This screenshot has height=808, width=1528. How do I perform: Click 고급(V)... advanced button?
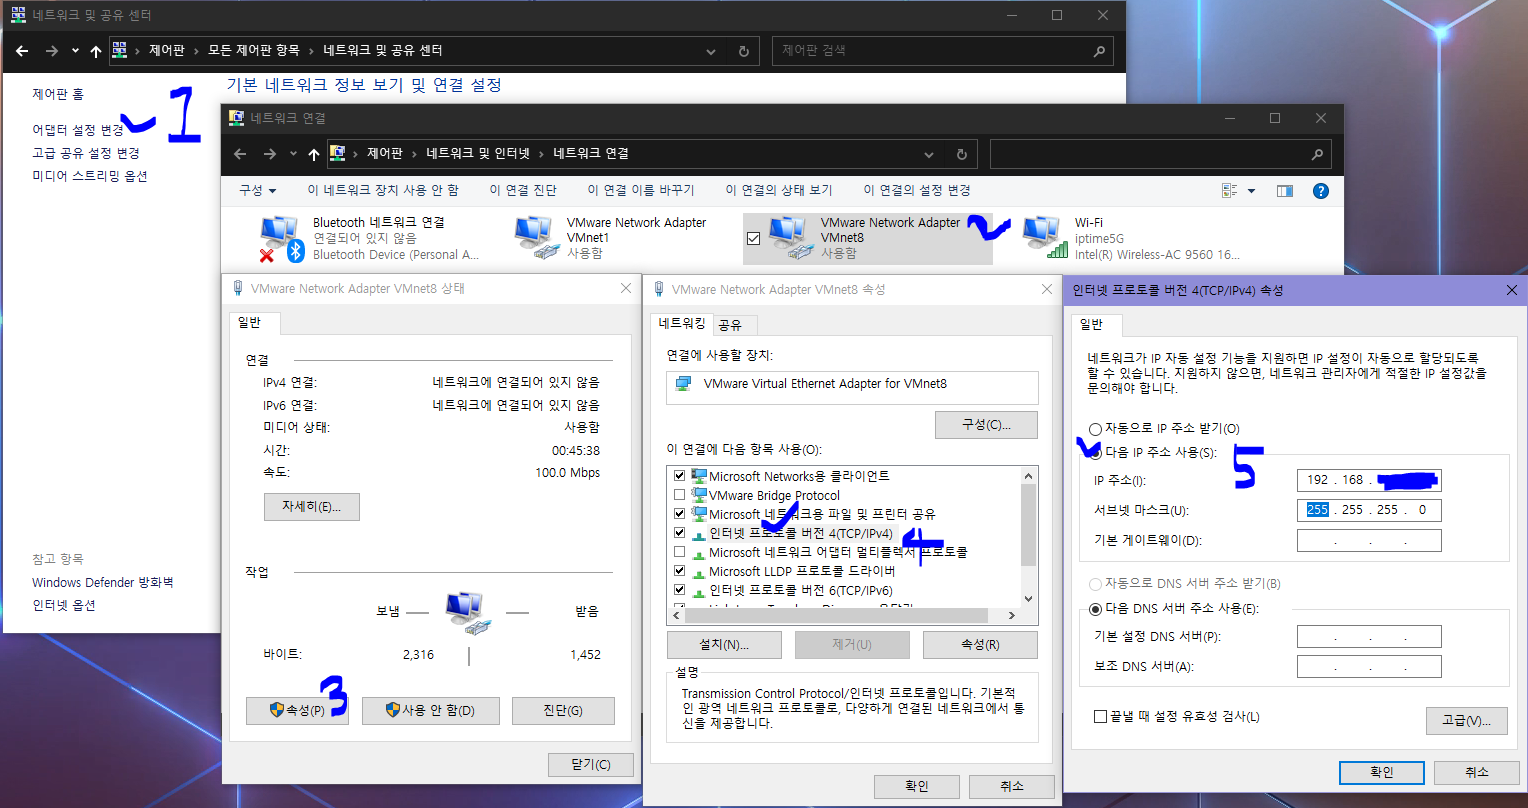[1467, 721]
